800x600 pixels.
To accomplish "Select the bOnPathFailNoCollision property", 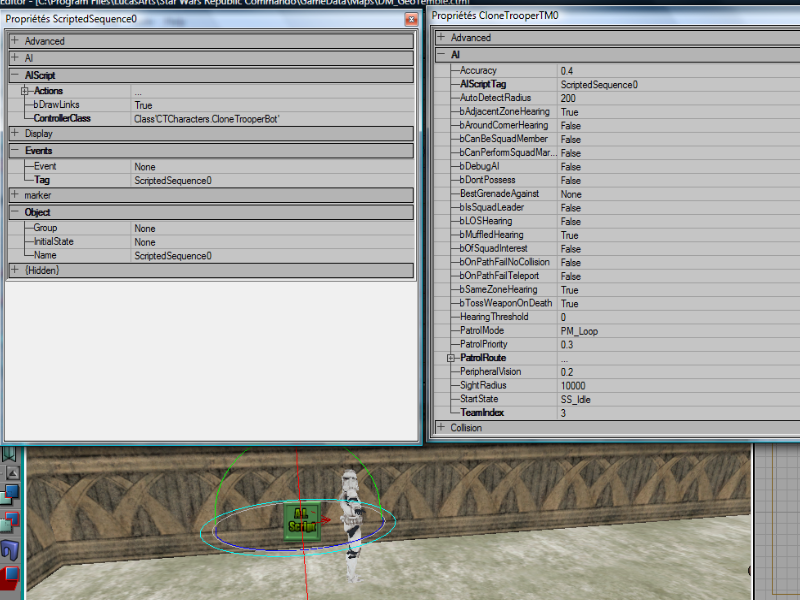I will click(618, 262).
